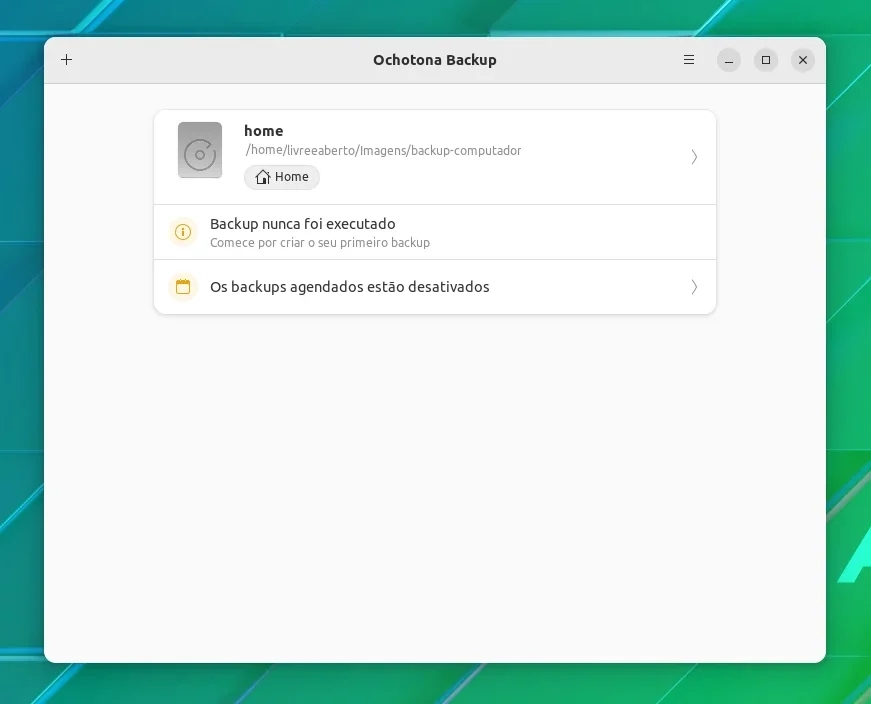This screenshot has height=704, width=871.
Task: Click the gray backup disk icon
Action: [200, 150]
